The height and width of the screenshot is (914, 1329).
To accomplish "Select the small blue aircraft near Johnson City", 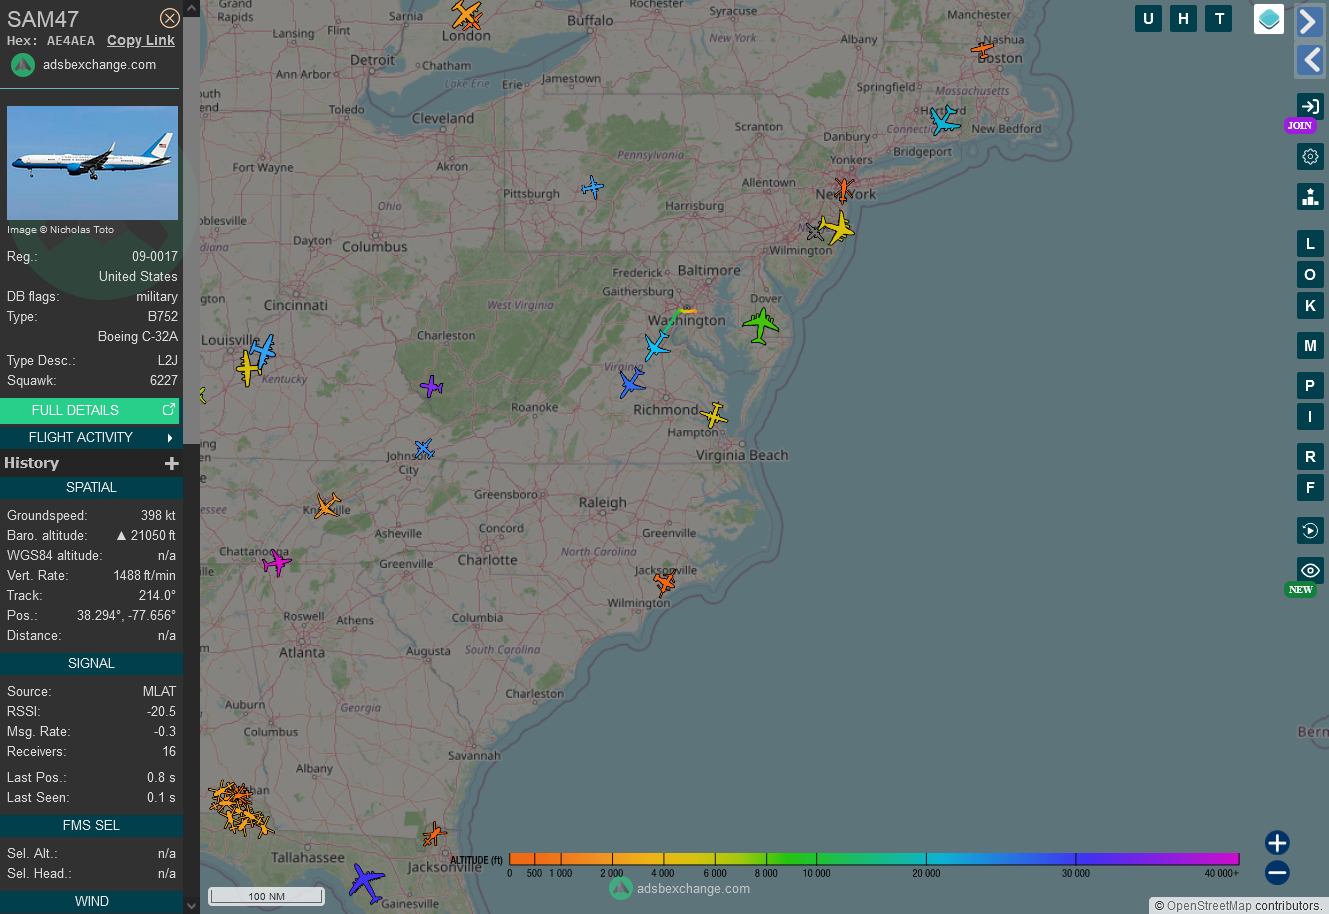I will pyautogui.click(x=424, y=448).
